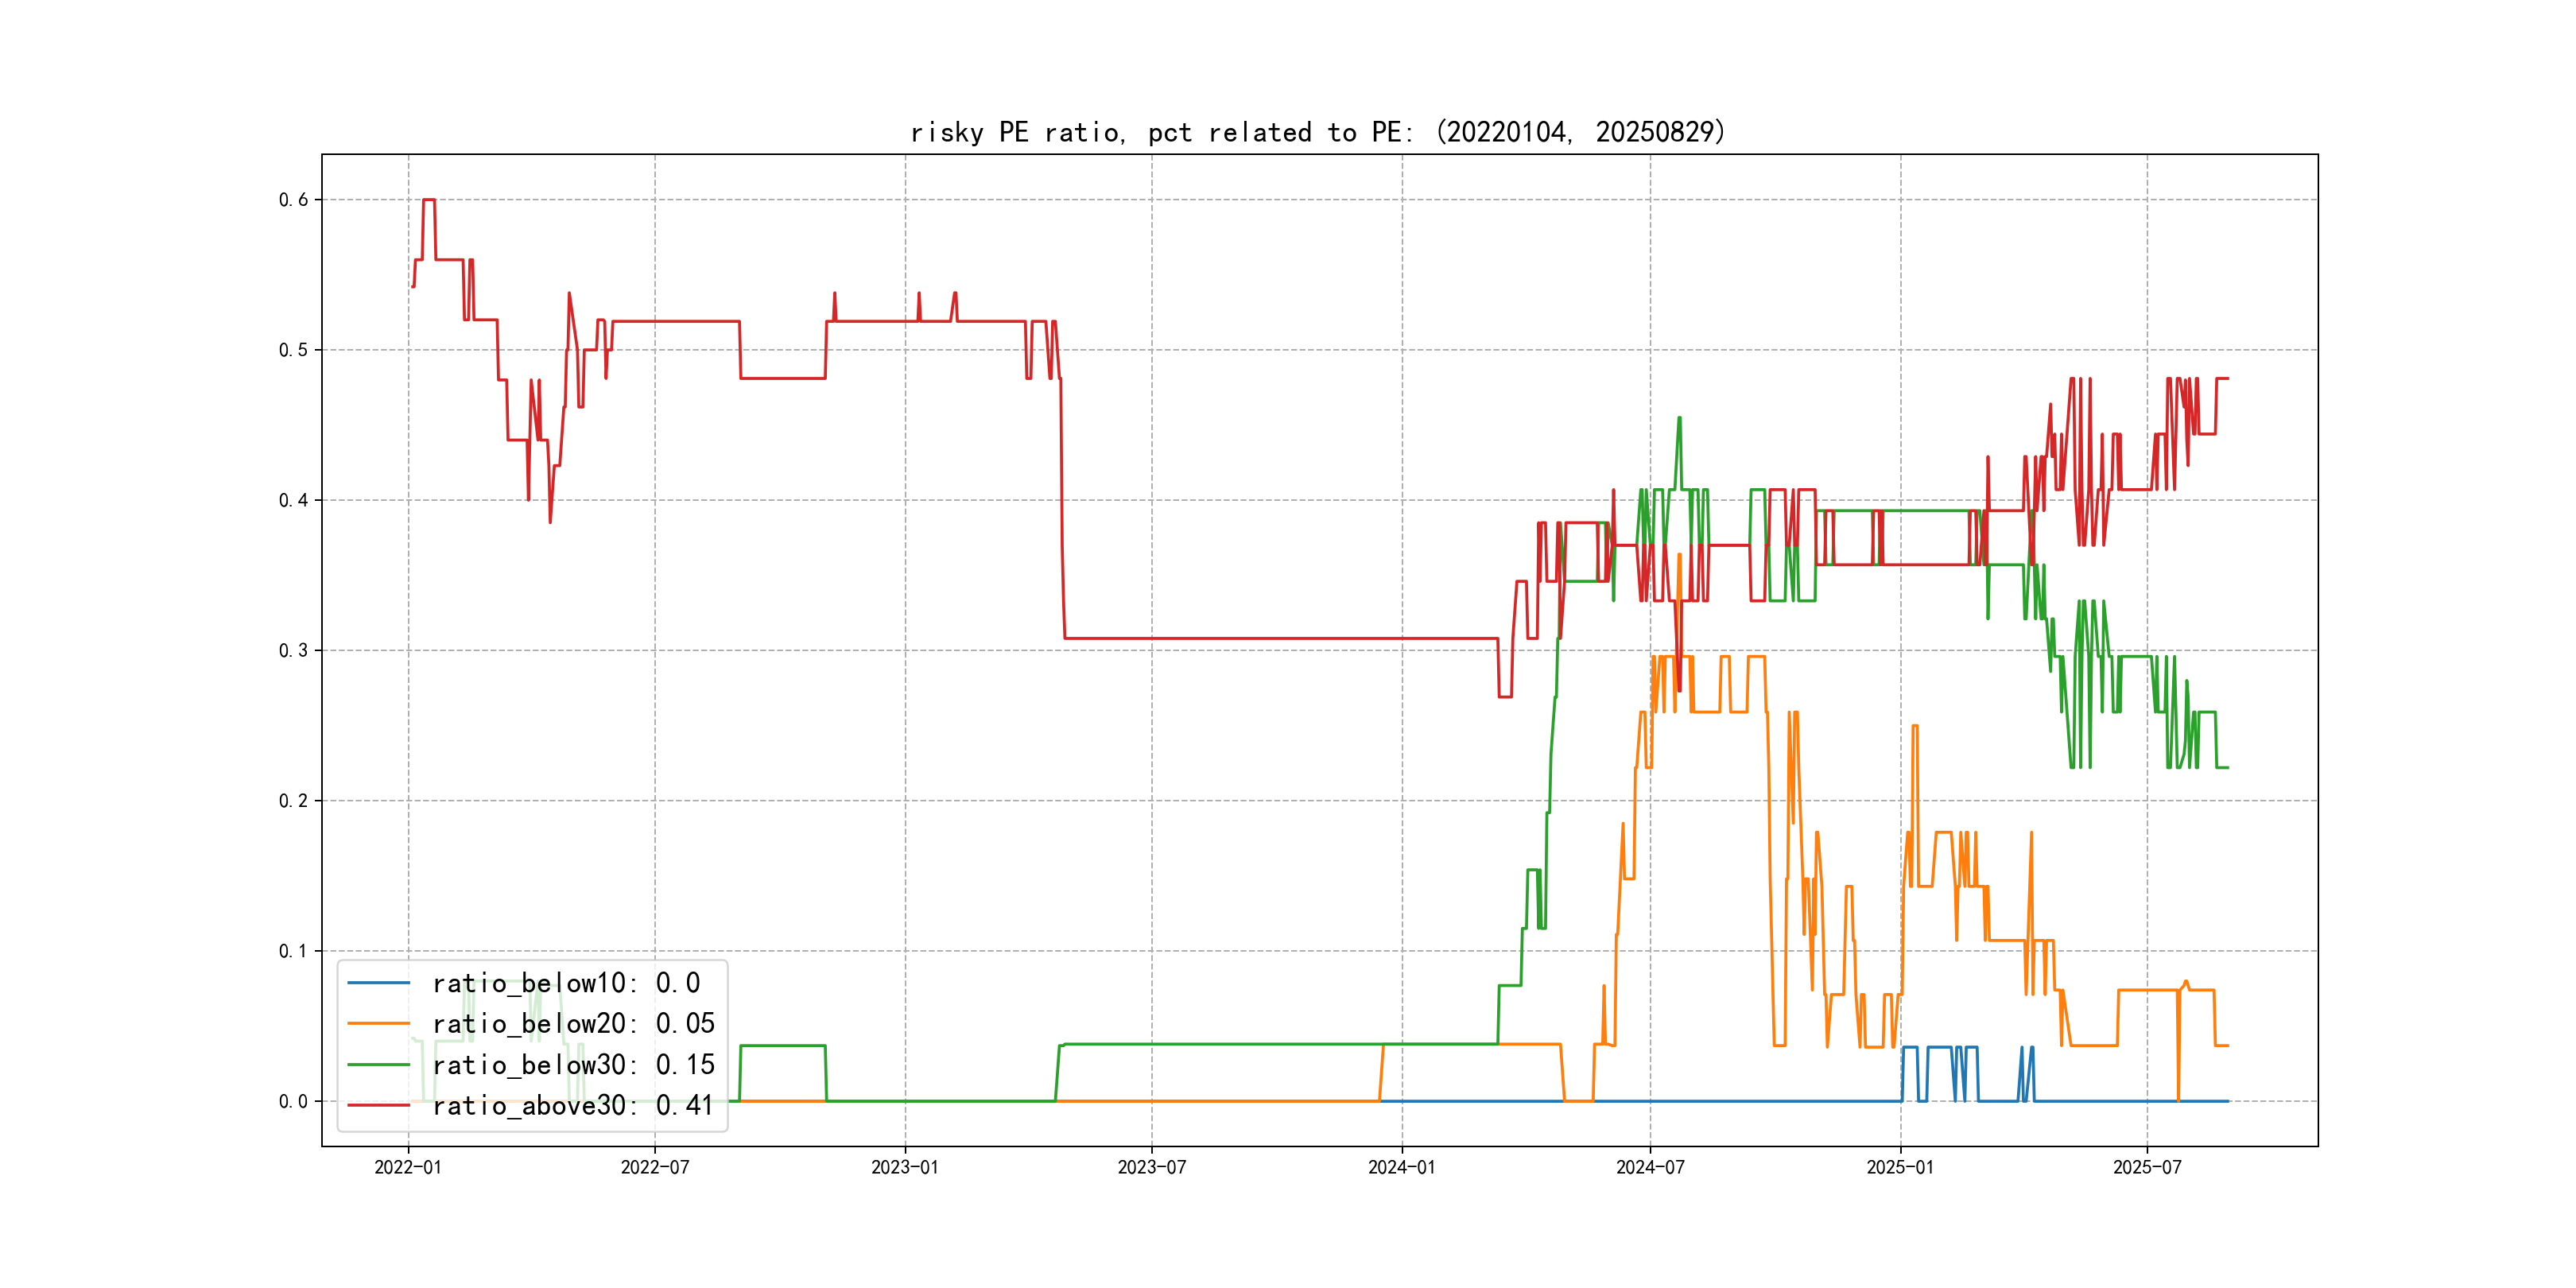Click the 2022-07 x-axis tick label
This screenshot has height=1288, width=2576.
tap(655, 1167)
